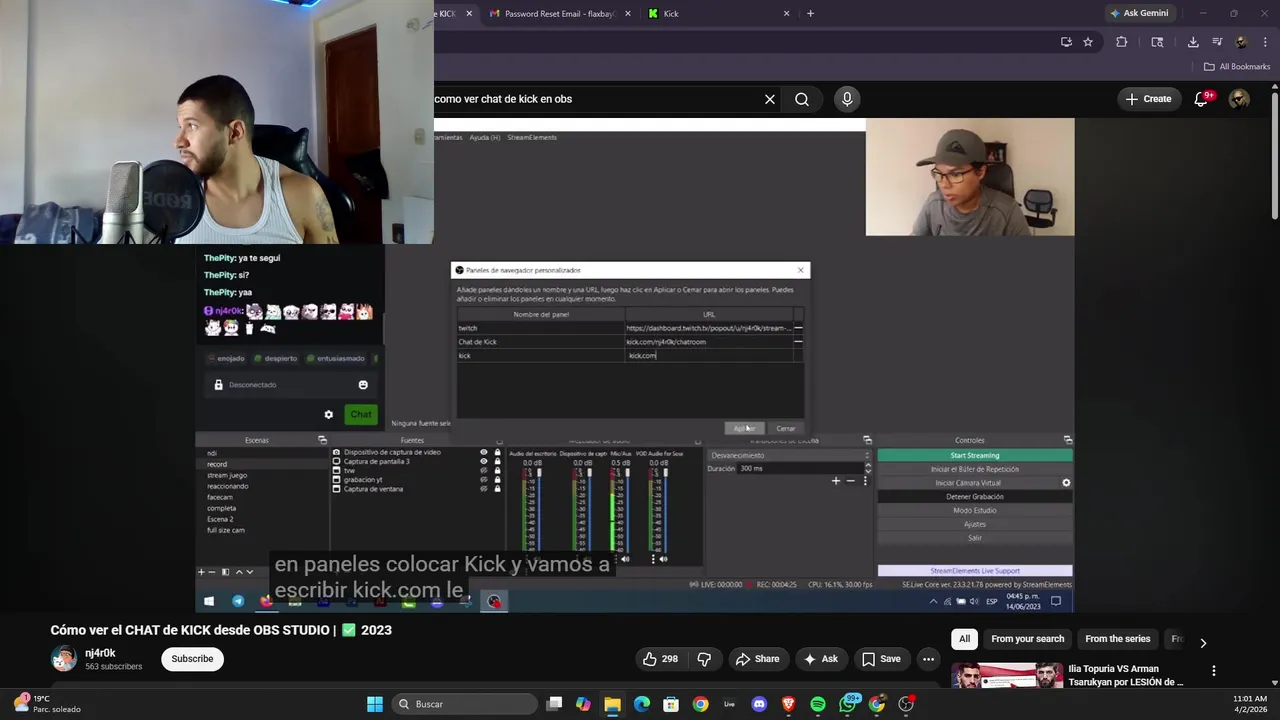Screen dimensions: 1280x720
Task: Open more actions ellipsis beside Save
Action: (928, 659)
